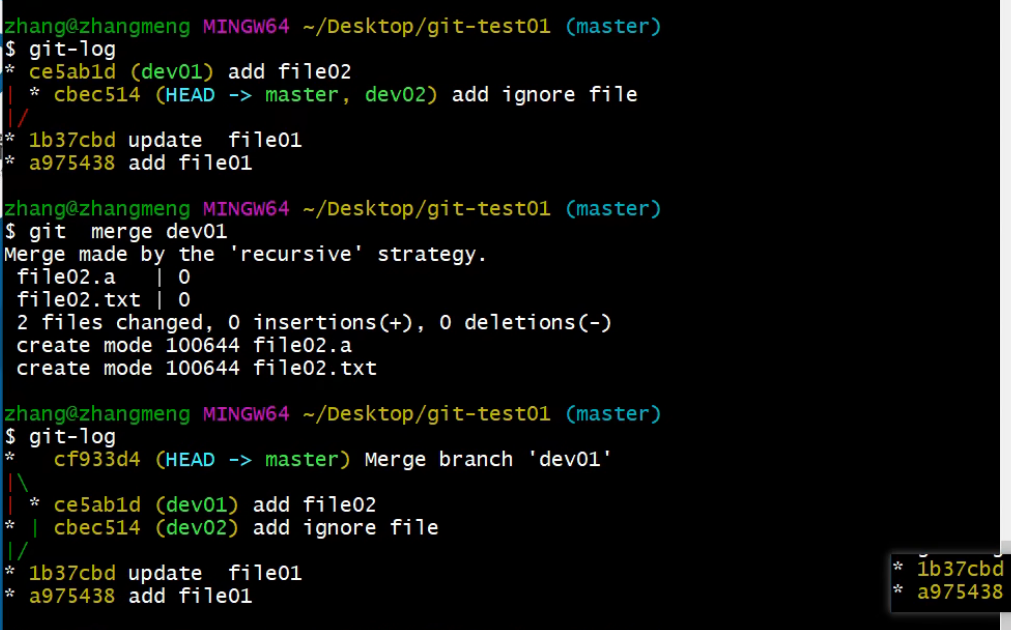Screen dimensions: 1011x630
Task: Click the a975438 hash in the bottom-right overlay
Action: 960,592
